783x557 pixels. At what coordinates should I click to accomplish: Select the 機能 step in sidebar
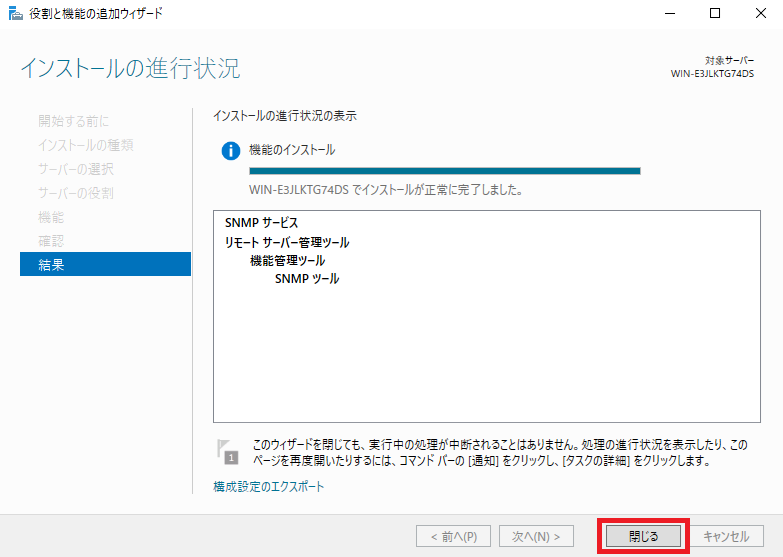point(51,217)
